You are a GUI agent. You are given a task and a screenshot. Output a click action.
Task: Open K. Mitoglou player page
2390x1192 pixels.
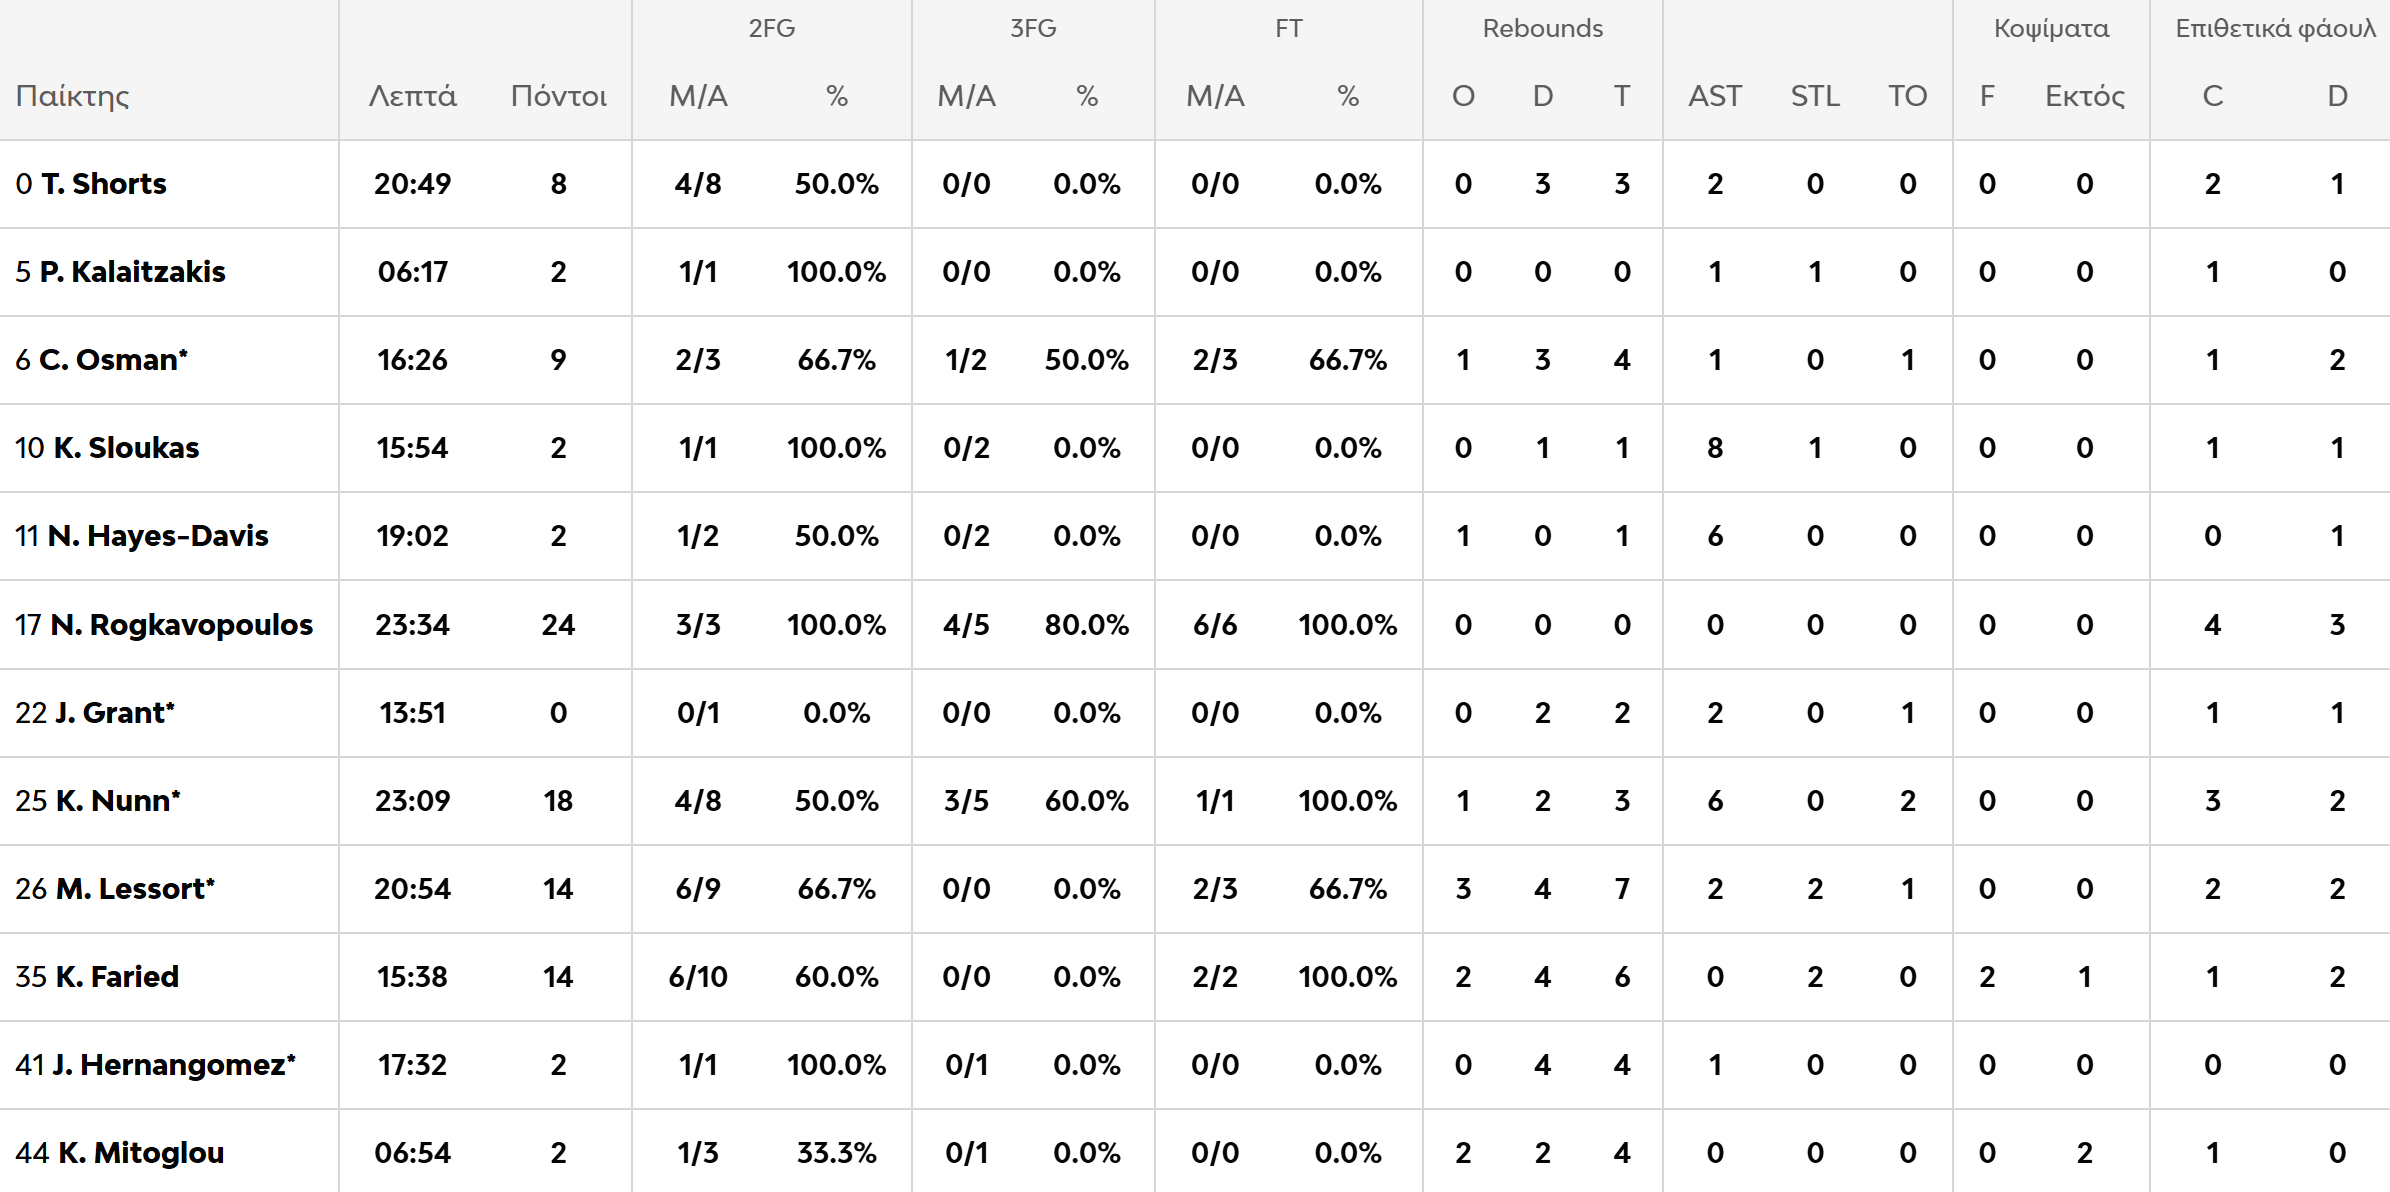(141, 1153)
